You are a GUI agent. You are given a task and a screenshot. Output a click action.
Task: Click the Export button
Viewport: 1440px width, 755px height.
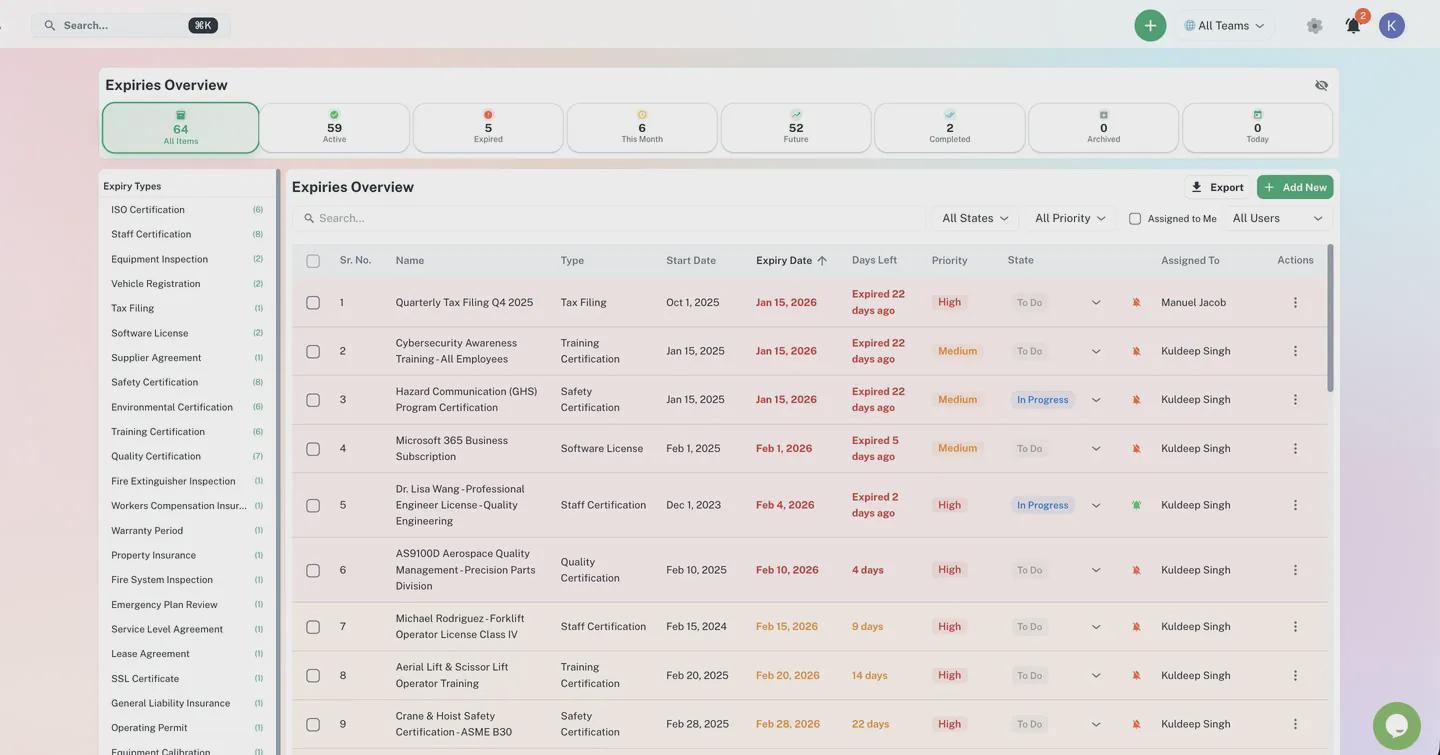[1217, 187]
